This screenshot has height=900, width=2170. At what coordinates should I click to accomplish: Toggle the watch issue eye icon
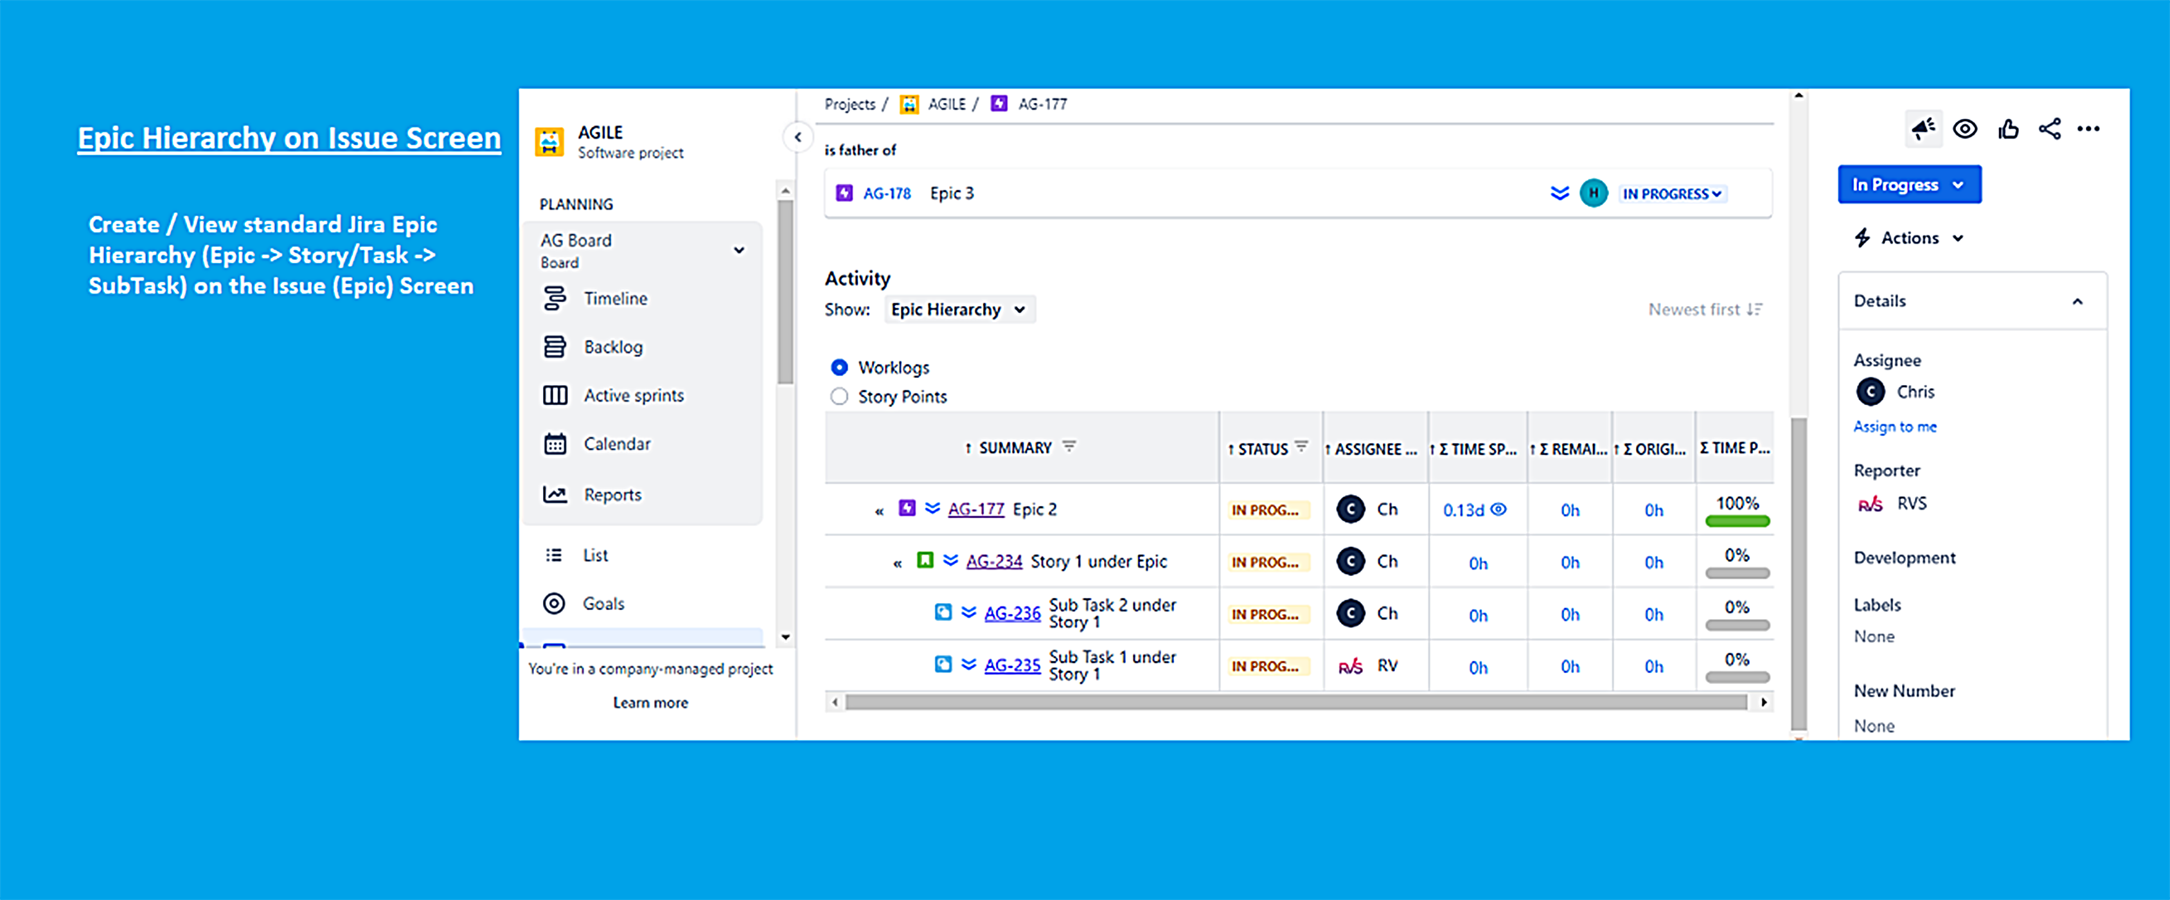pos(1965,129)
